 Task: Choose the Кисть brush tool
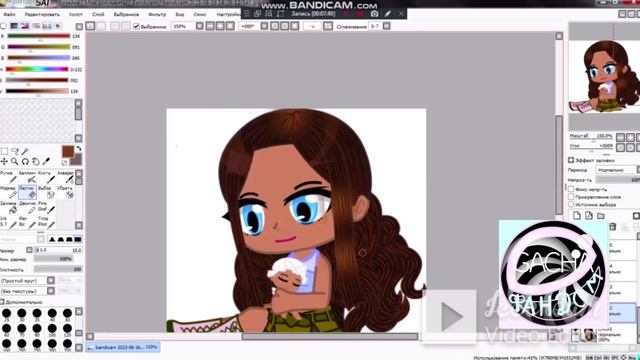point(46,177)
